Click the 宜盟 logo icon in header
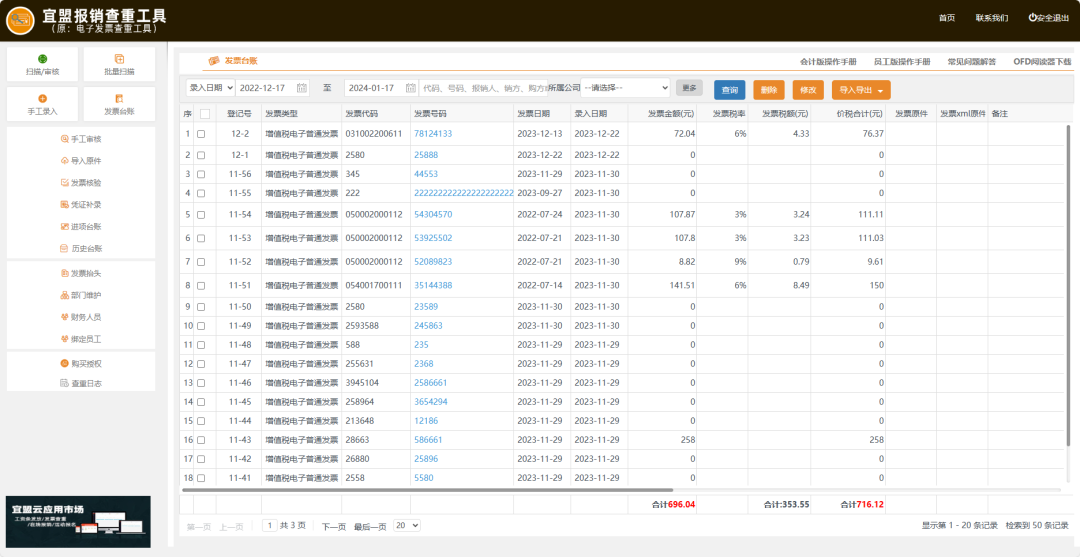Viewport: 1080px width, 557px height. (x=20, y=21)
